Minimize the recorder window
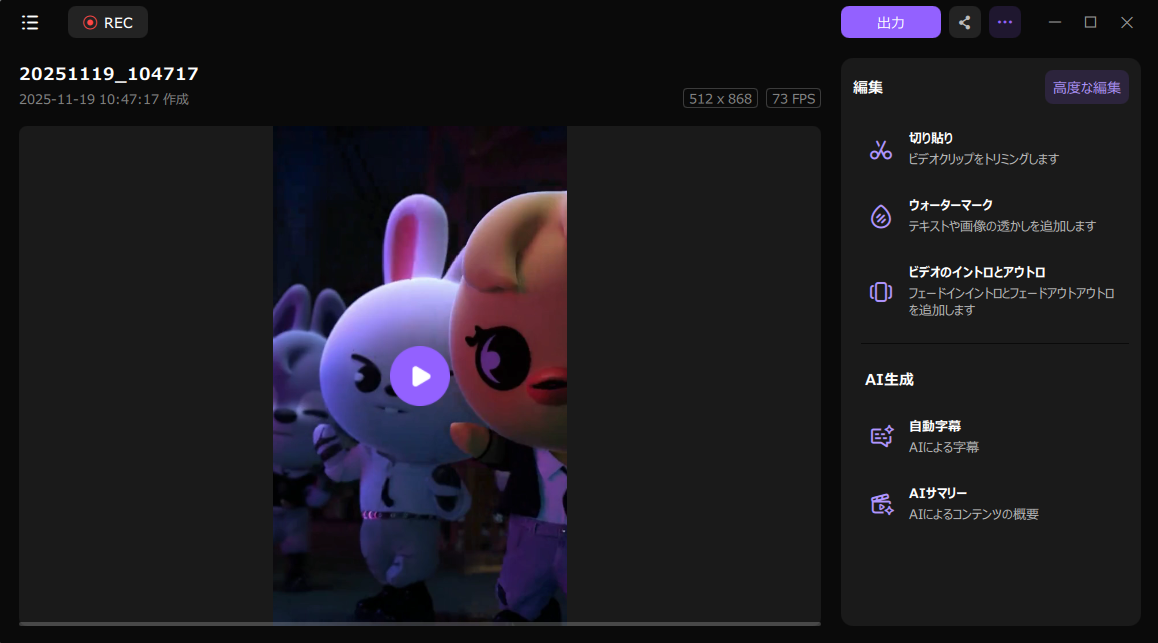Screen dimensions: 1158x643 pyautogui.click(x=1055, y=22)
